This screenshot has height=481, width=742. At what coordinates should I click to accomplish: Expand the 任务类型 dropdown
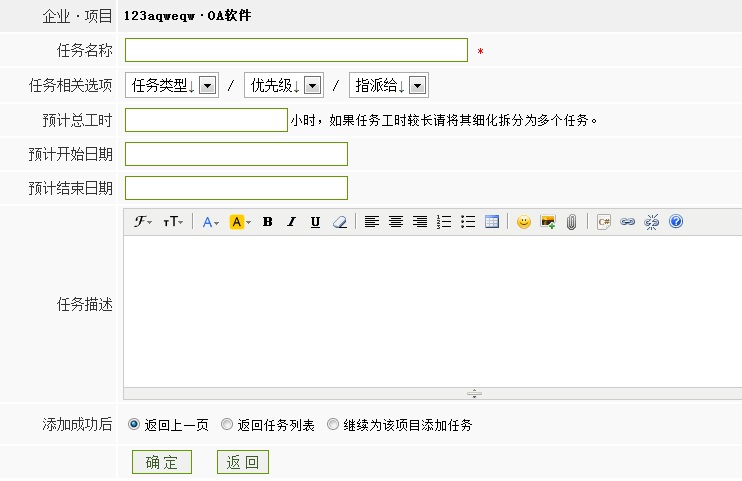coord(172,85)
